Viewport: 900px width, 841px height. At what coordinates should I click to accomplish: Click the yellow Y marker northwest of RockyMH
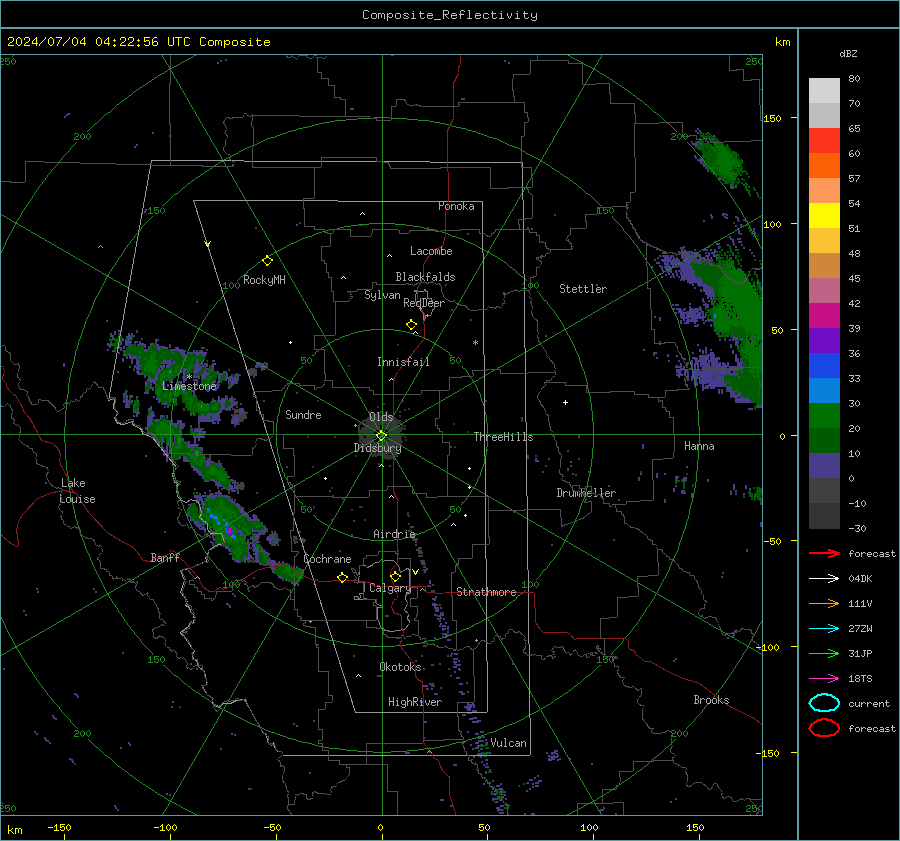208,244
